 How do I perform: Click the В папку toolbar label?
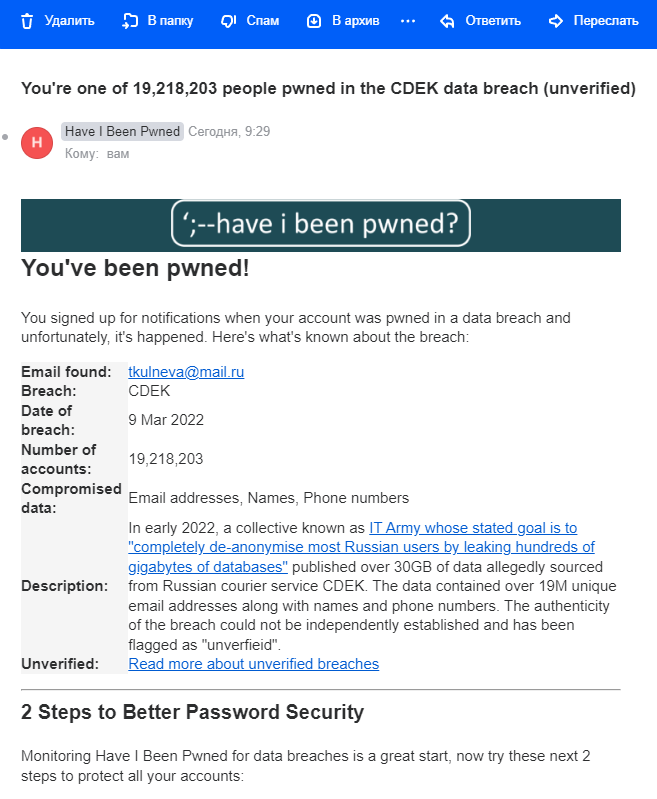pyautogui.click(x=170, y=21)
